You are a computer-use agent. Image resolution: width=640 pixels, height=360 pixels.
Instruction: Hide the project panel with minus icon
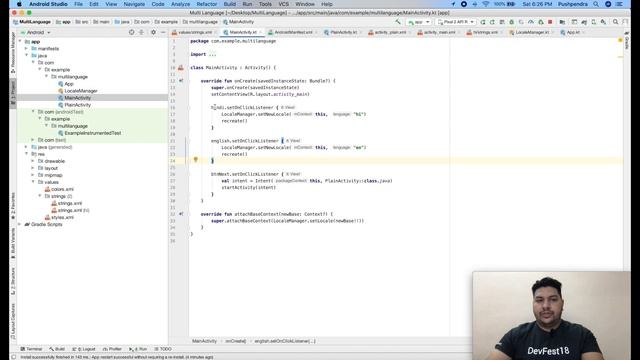(x=163, y=32)
